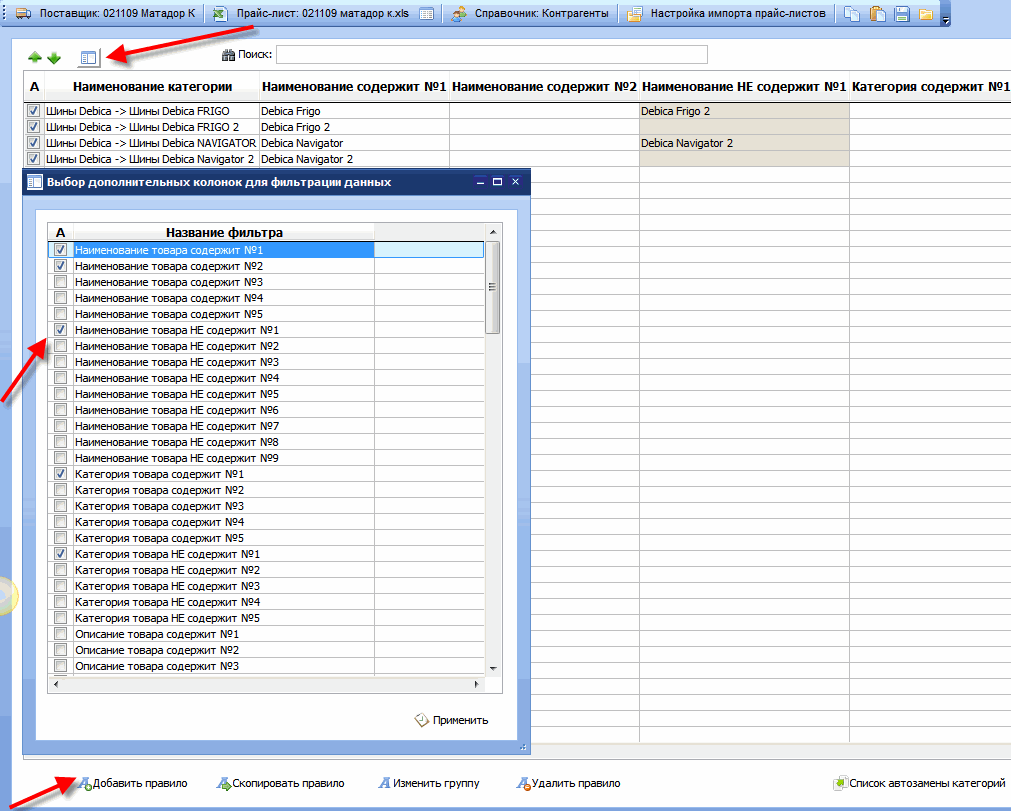Click Удалить правило button
This screenshot has width=1011, height=811.
coord(568,783)
